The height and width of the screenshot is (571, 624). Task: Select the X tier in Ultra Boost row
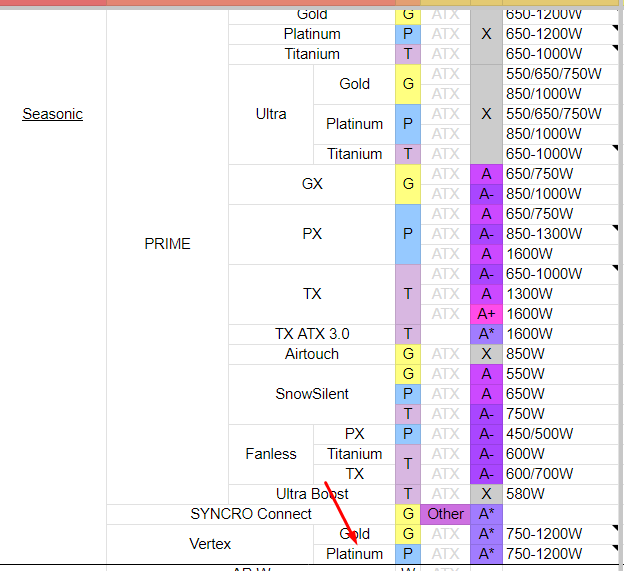pyautogui.click(x=486, y=494)
